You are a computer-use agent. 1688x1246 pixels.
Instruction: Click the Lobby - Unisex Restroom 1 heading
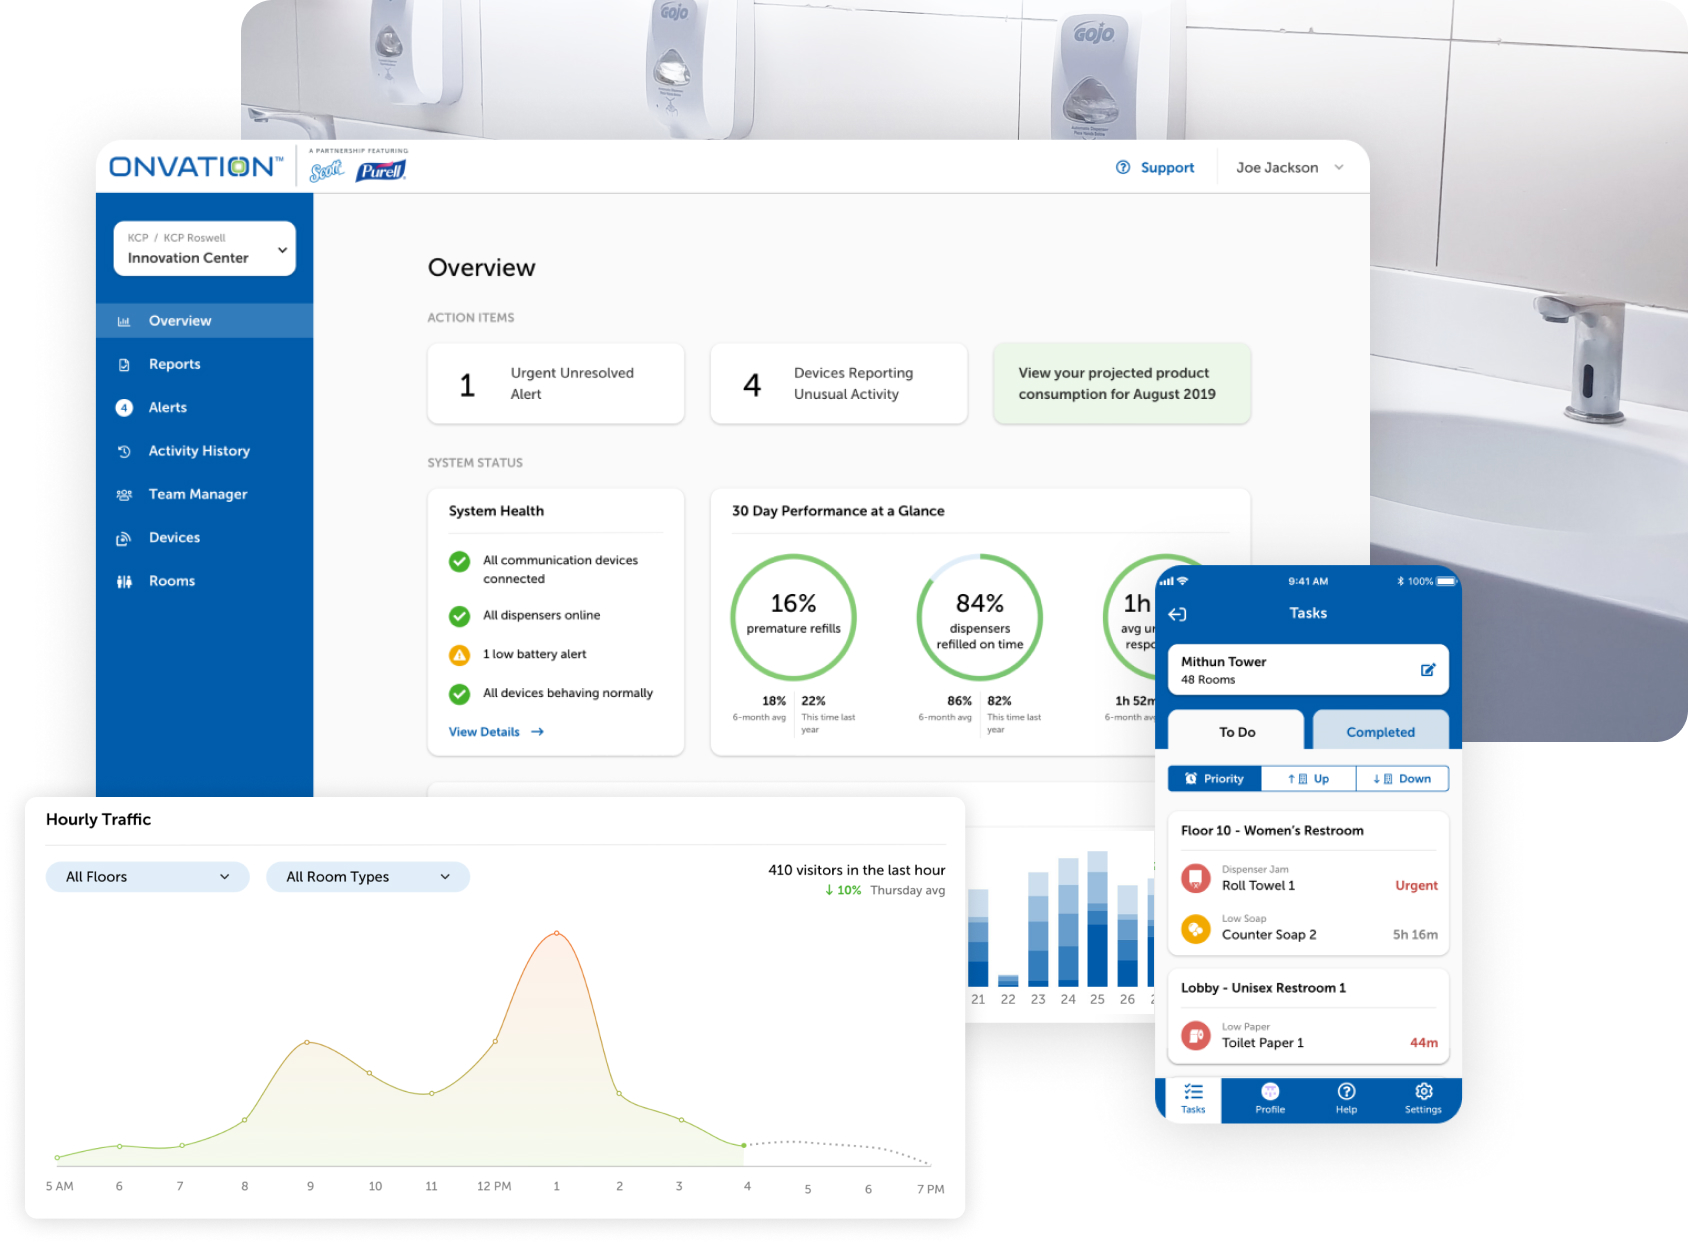tap(1263, 988)
